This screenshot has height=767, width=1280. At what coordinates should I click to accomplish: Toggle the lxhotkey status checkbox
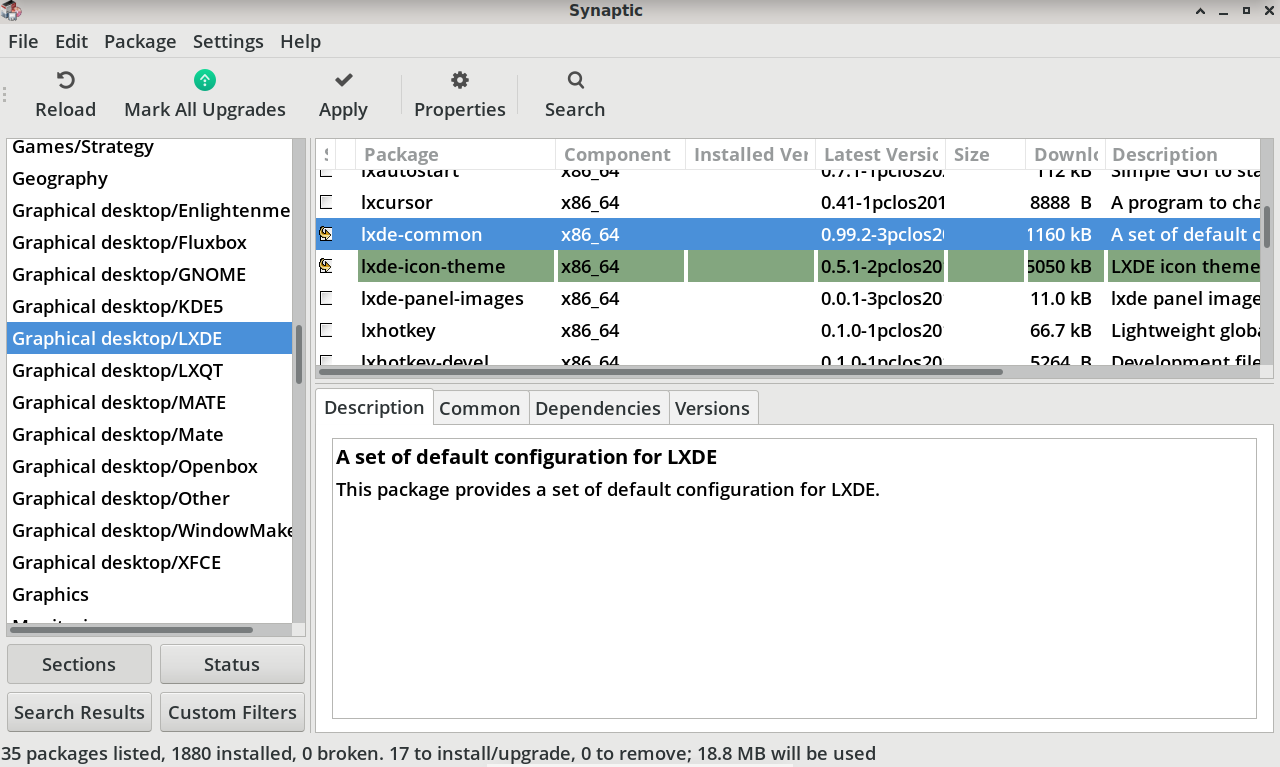pyautogui.click(x=326, y=330)
